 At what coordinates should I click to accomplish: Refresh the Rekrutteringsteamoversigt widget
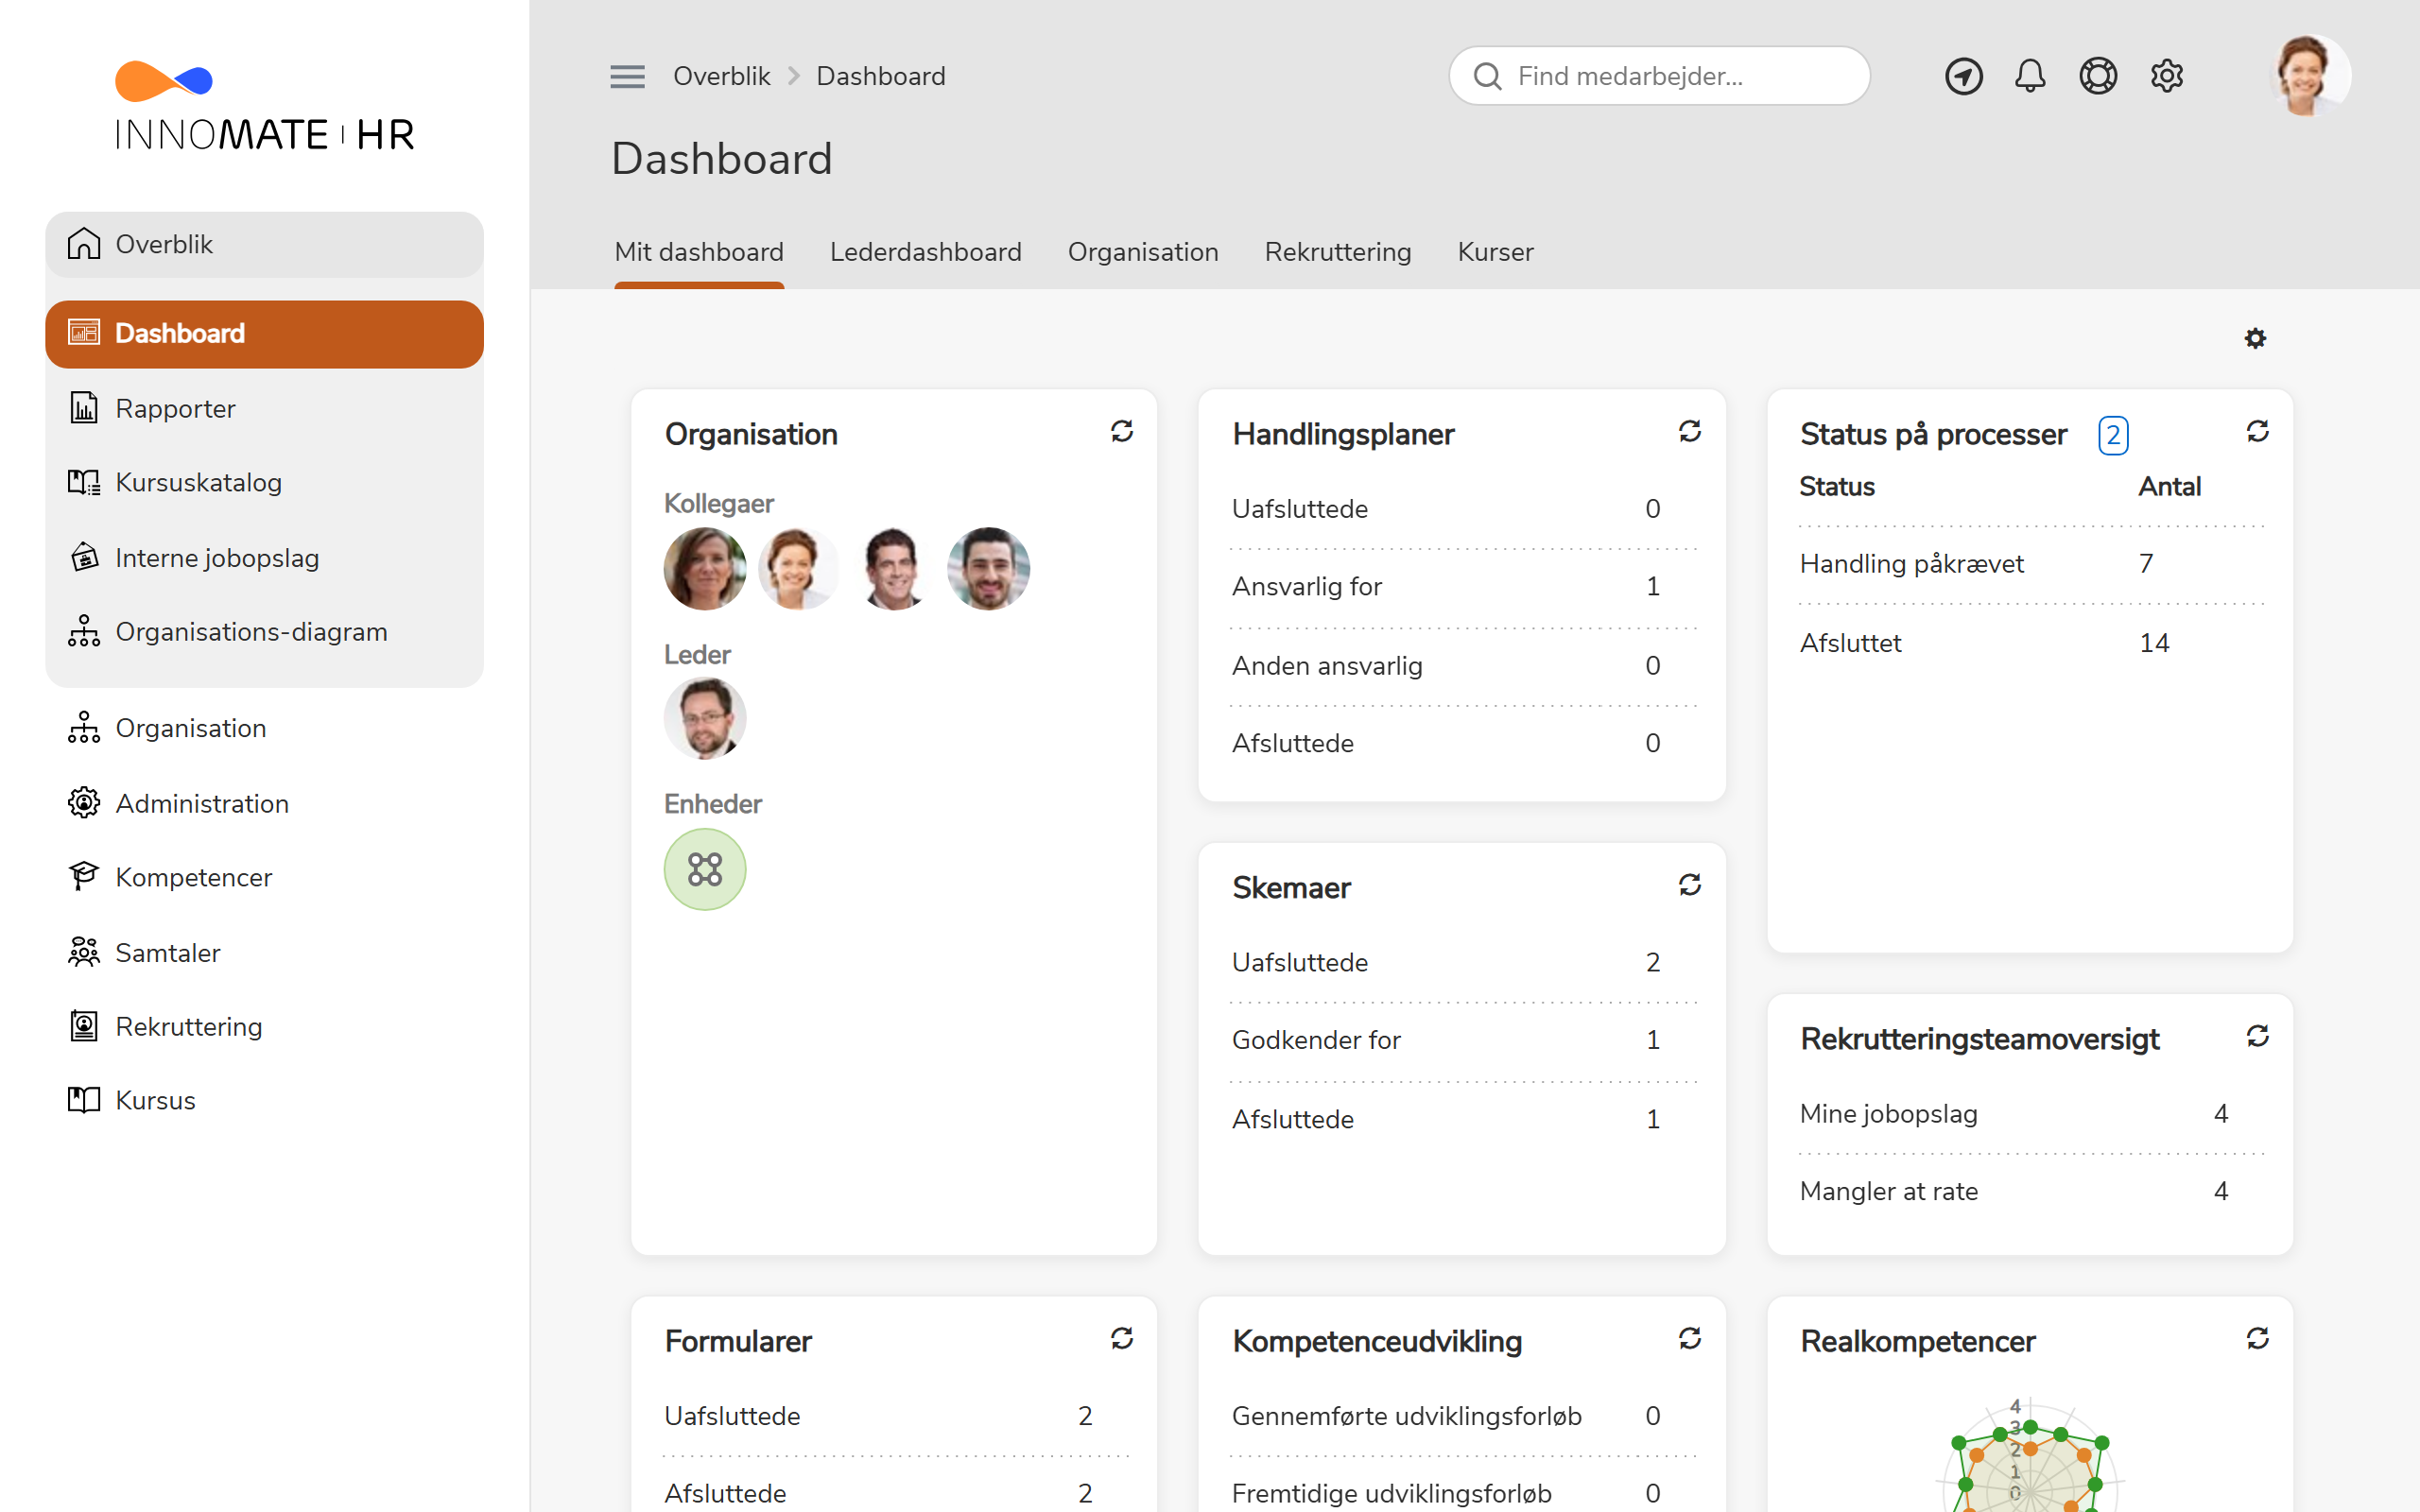pyautogui.click(x=2259, y=1036)
